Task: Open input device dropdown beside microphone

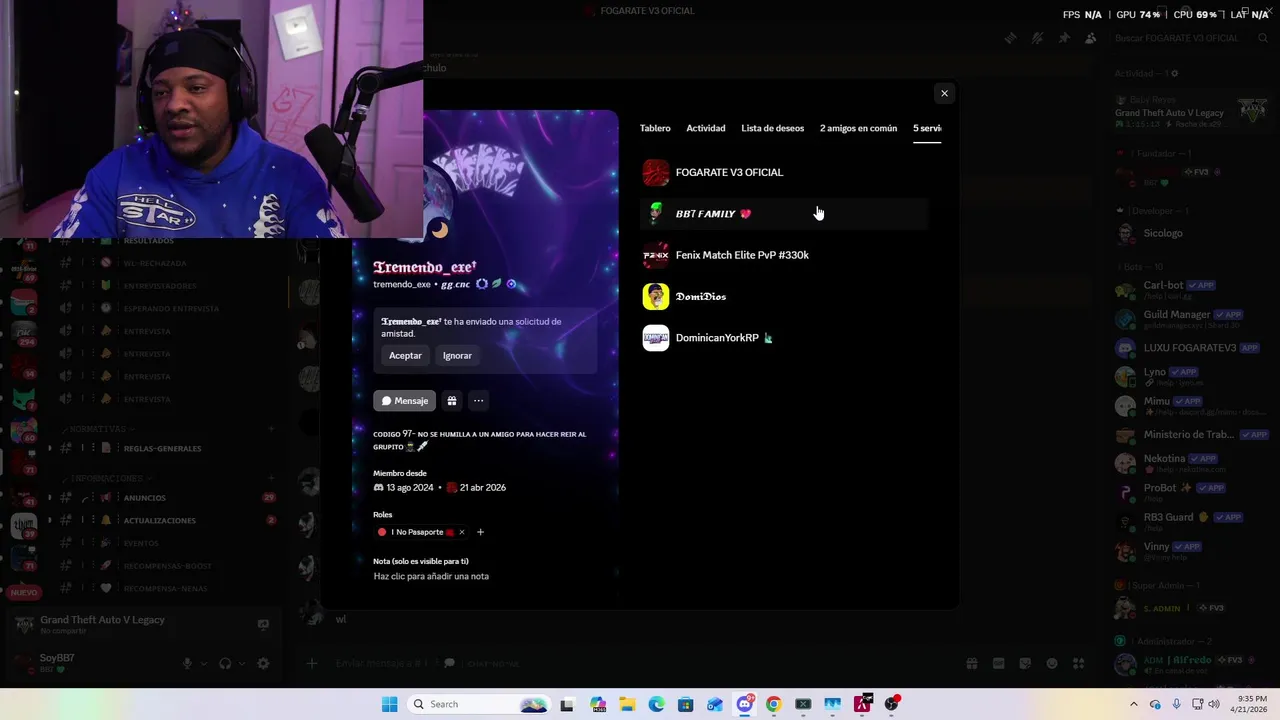Action: [x=203, y=663]
